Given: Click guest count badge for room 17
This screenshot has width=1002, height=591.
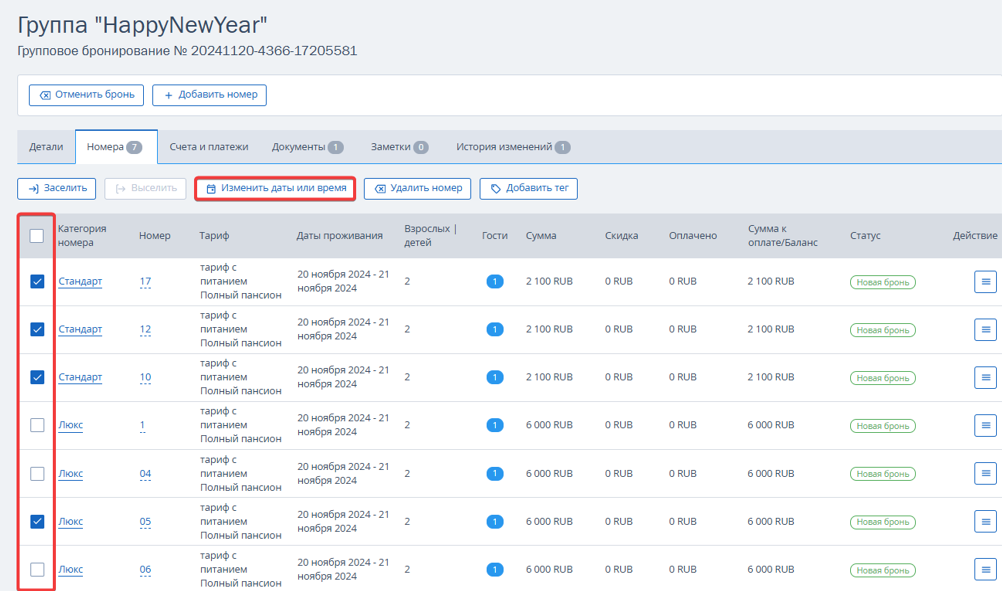Looking at the screenshot, I should (x=495, y=282).
